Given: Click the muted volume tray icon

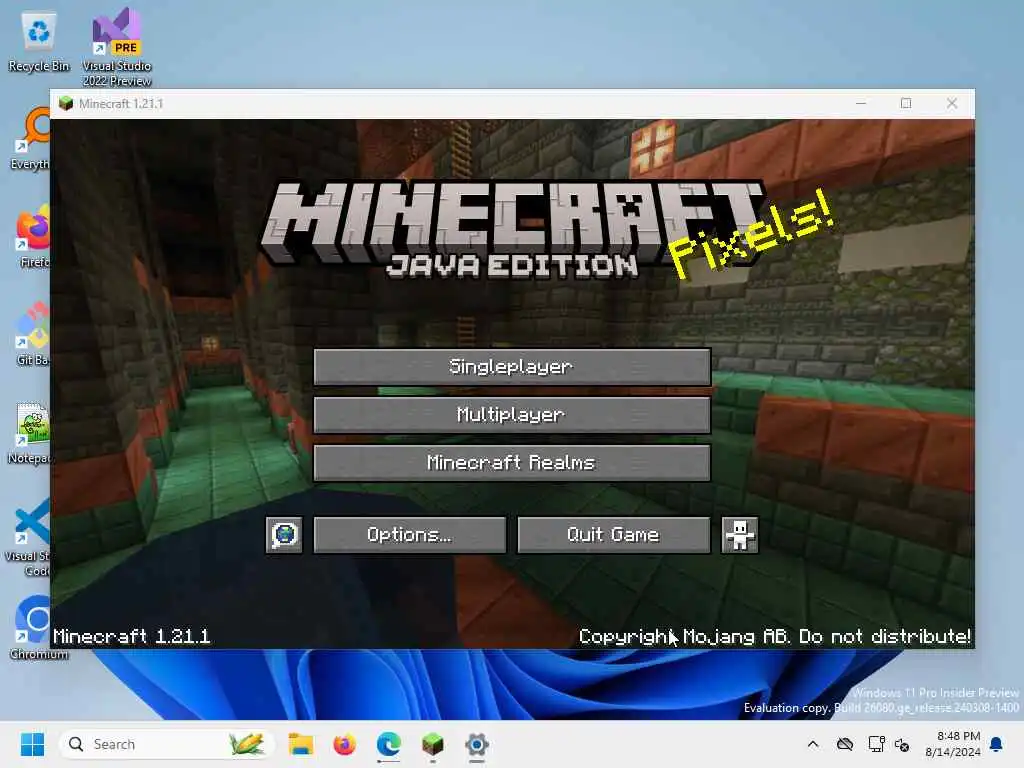Looking at the screenshot, I should point(903,744).
